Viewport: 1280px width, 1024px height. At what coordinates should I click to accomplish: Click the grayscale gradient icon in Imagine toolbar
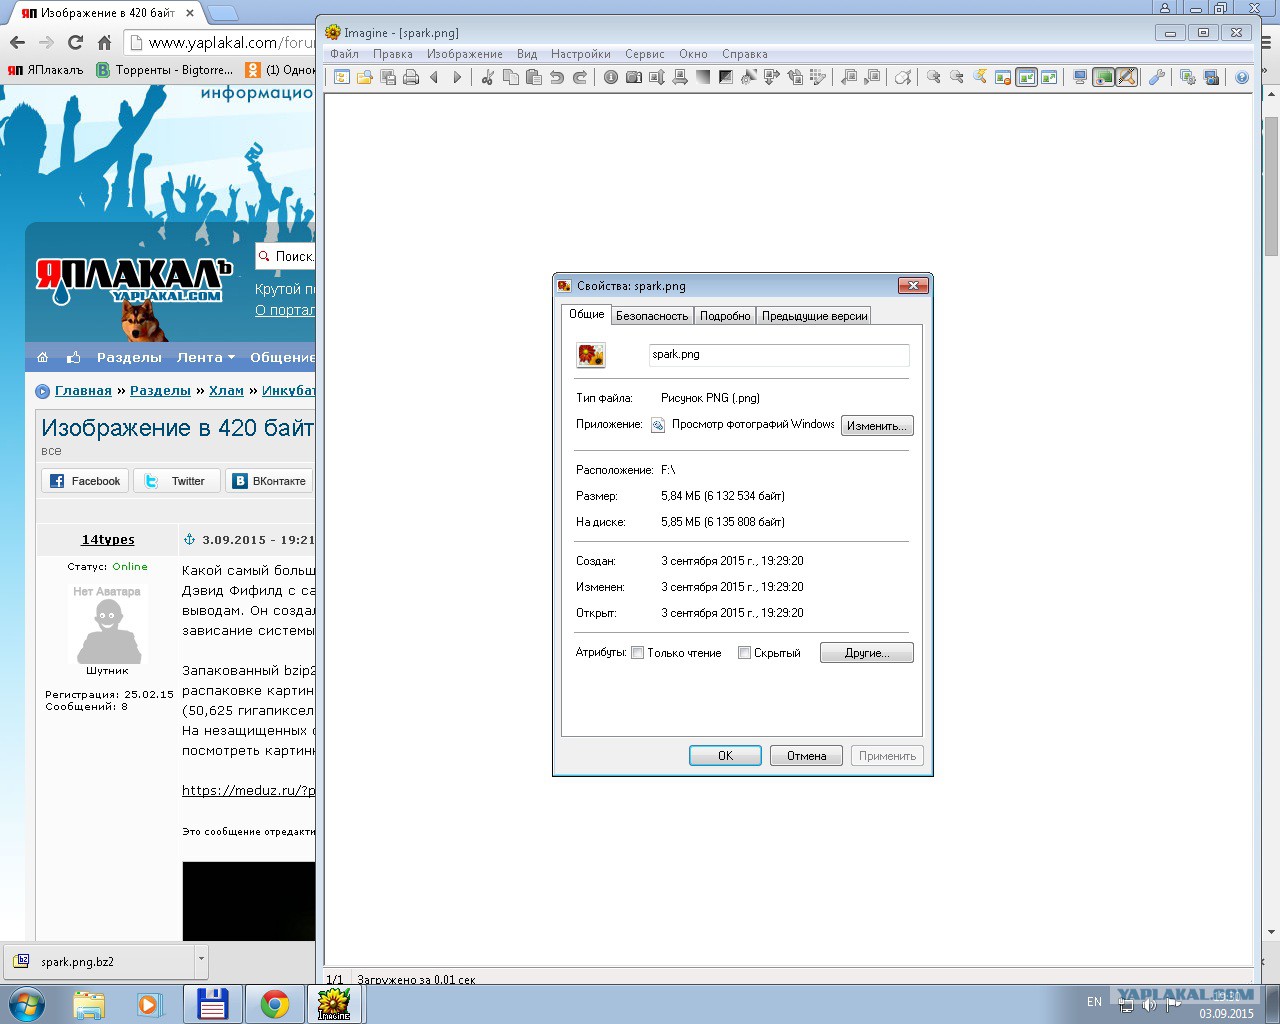(x=703, y=77)
